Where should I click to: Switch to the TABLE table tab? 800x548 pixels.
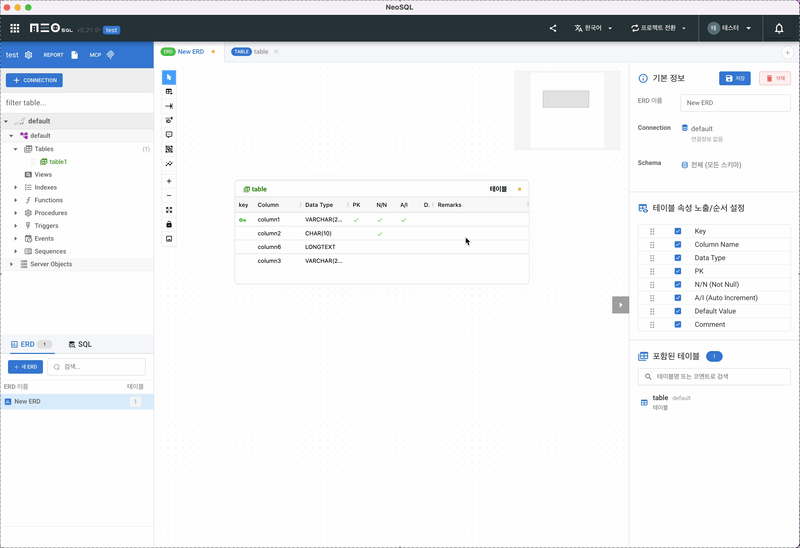(x=251, y=51)
